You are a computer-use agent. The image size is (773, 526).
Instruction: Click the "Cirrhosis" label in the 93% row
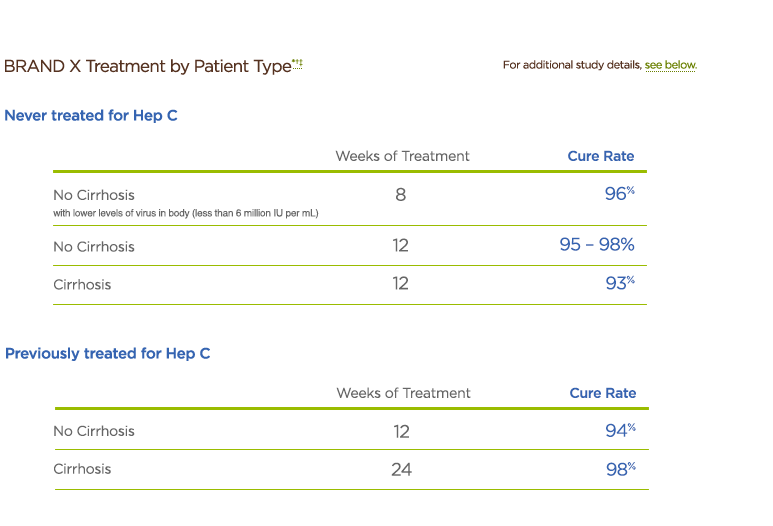[82, 285]
